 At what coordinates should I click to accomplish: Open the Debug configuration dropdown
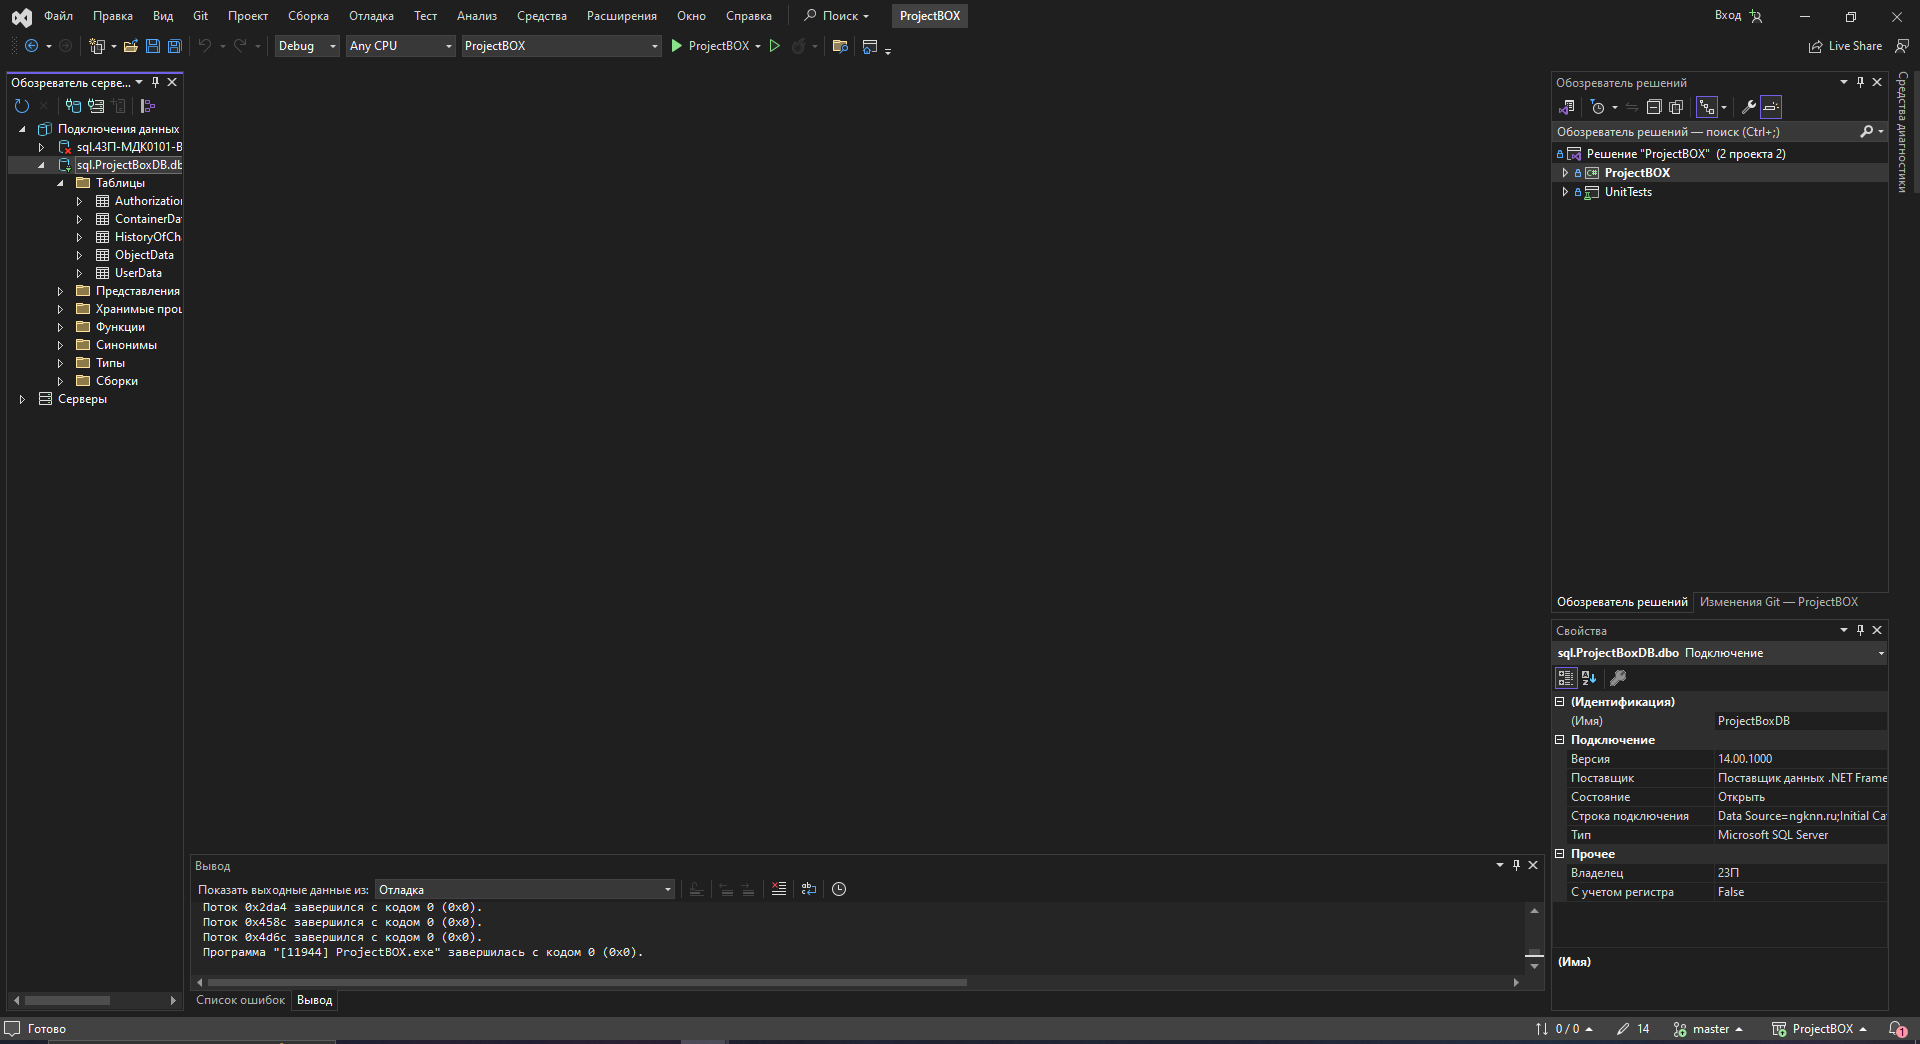pos(307,46)
